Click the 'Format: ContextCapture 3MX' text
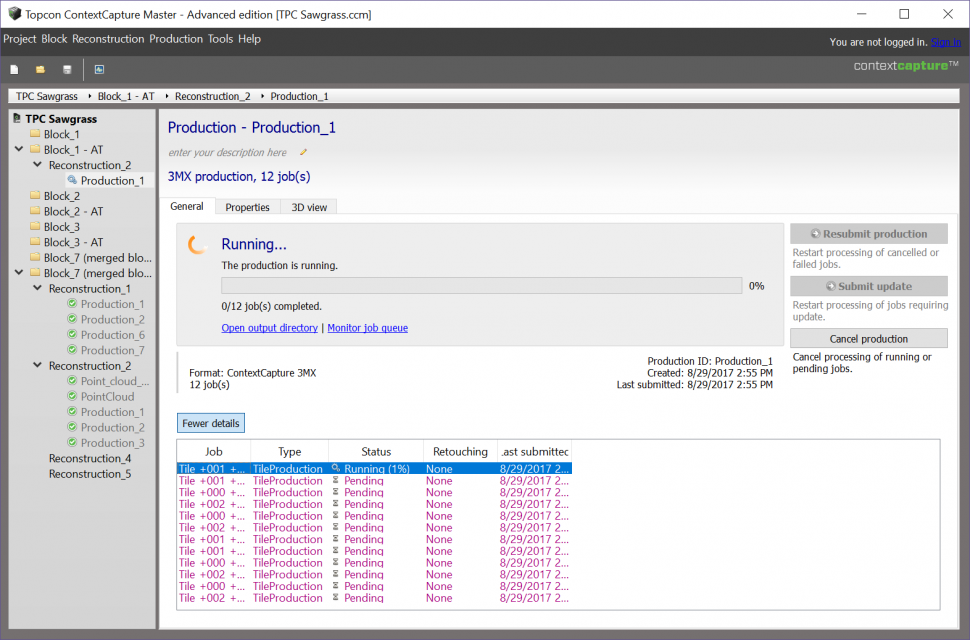 pos(252,373)
